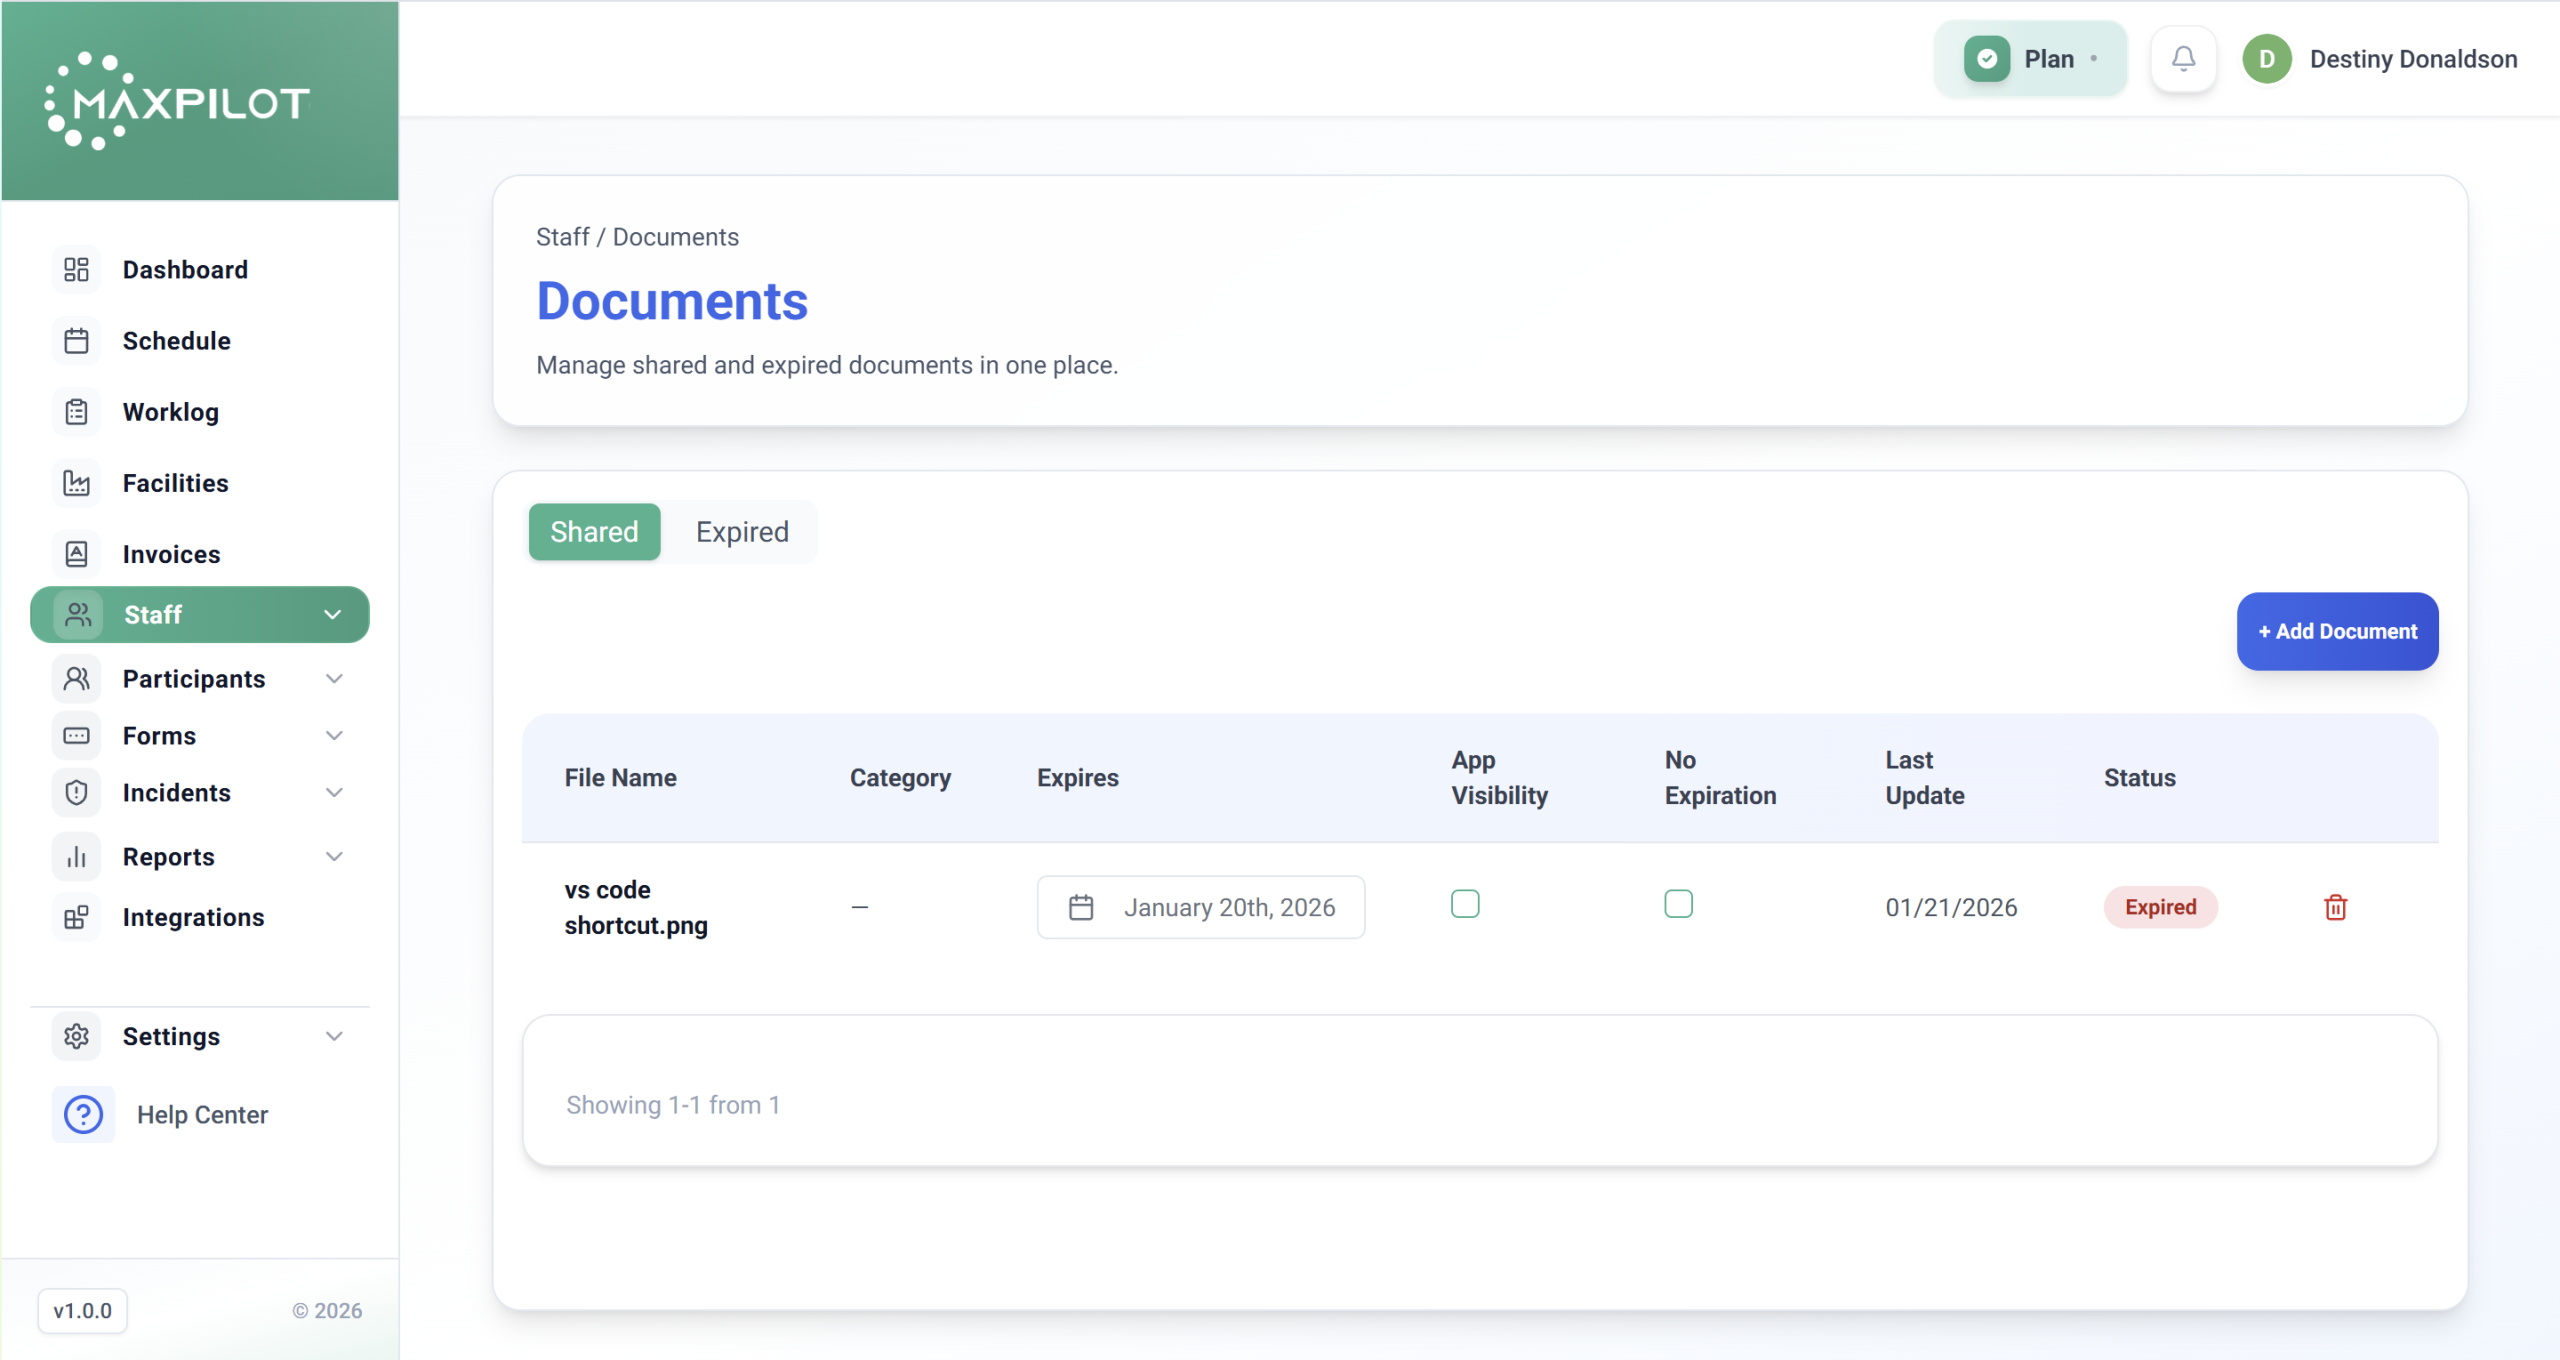
Task: Toggle App Visibility checkbox for document
Action: (1465, 904)
